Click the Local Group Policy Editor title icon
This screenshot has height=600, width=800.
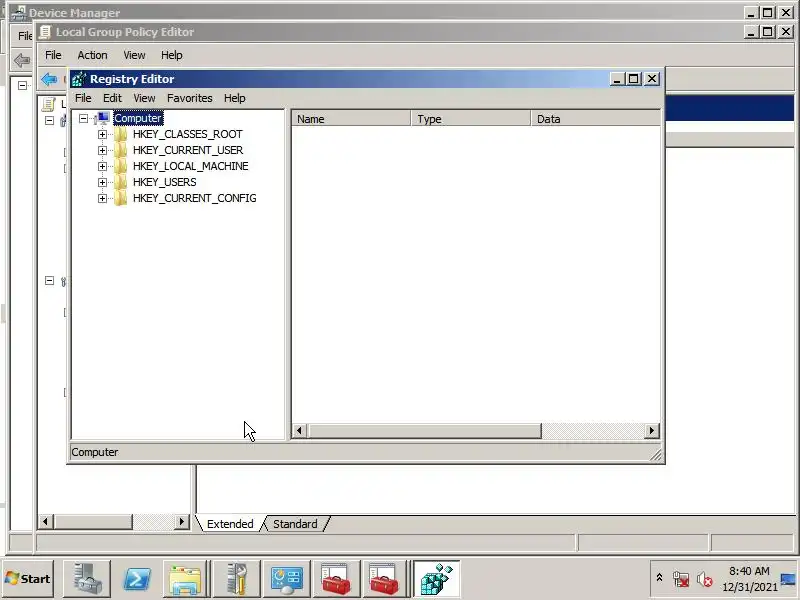45,32
